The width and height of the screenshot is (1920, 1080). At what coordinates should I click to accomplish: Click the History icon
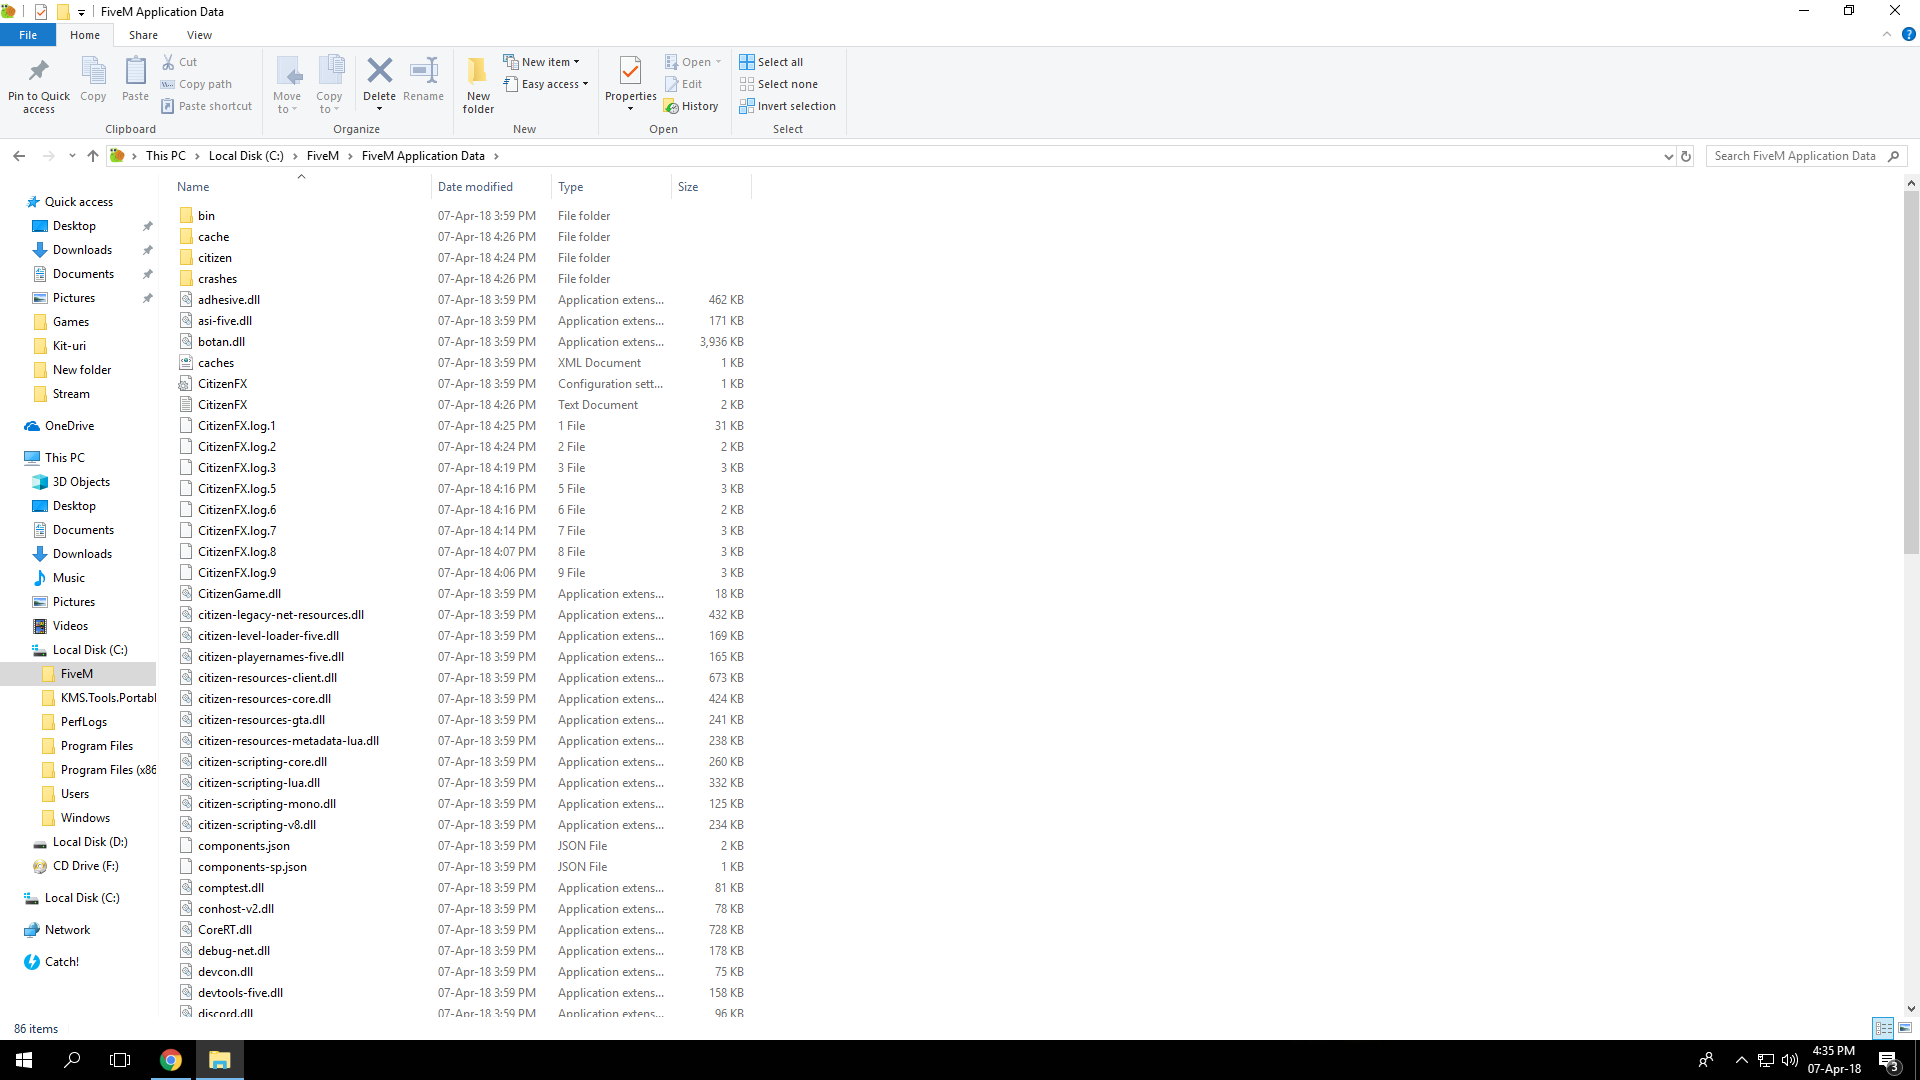(x=671, y=106)
